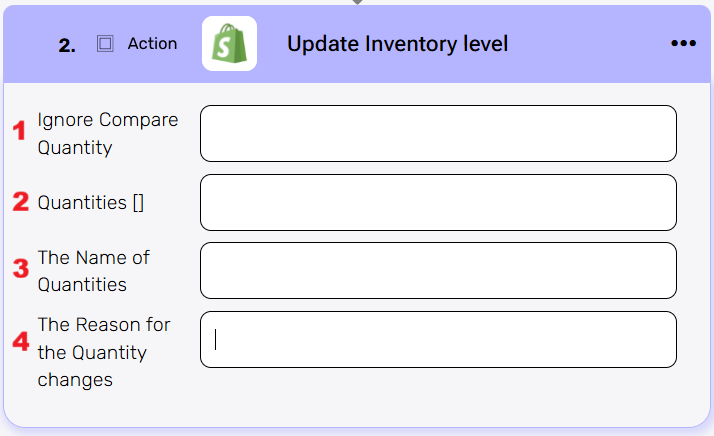Click the Action label in header
714x436 pixels.
(152, 44)
